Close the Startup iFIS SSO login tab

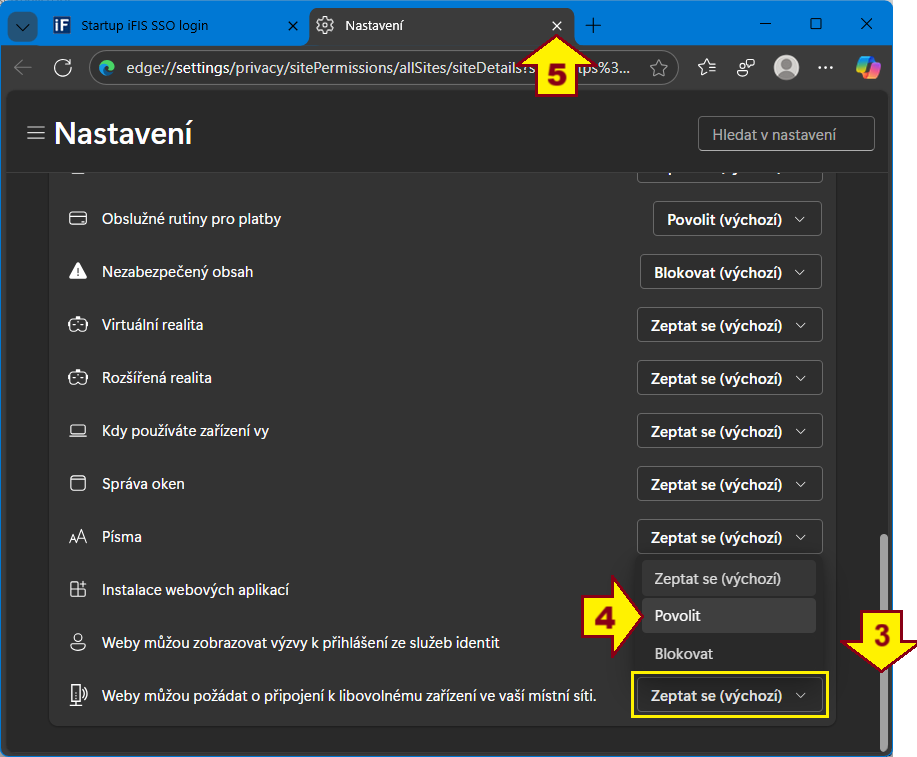[293, 26]
